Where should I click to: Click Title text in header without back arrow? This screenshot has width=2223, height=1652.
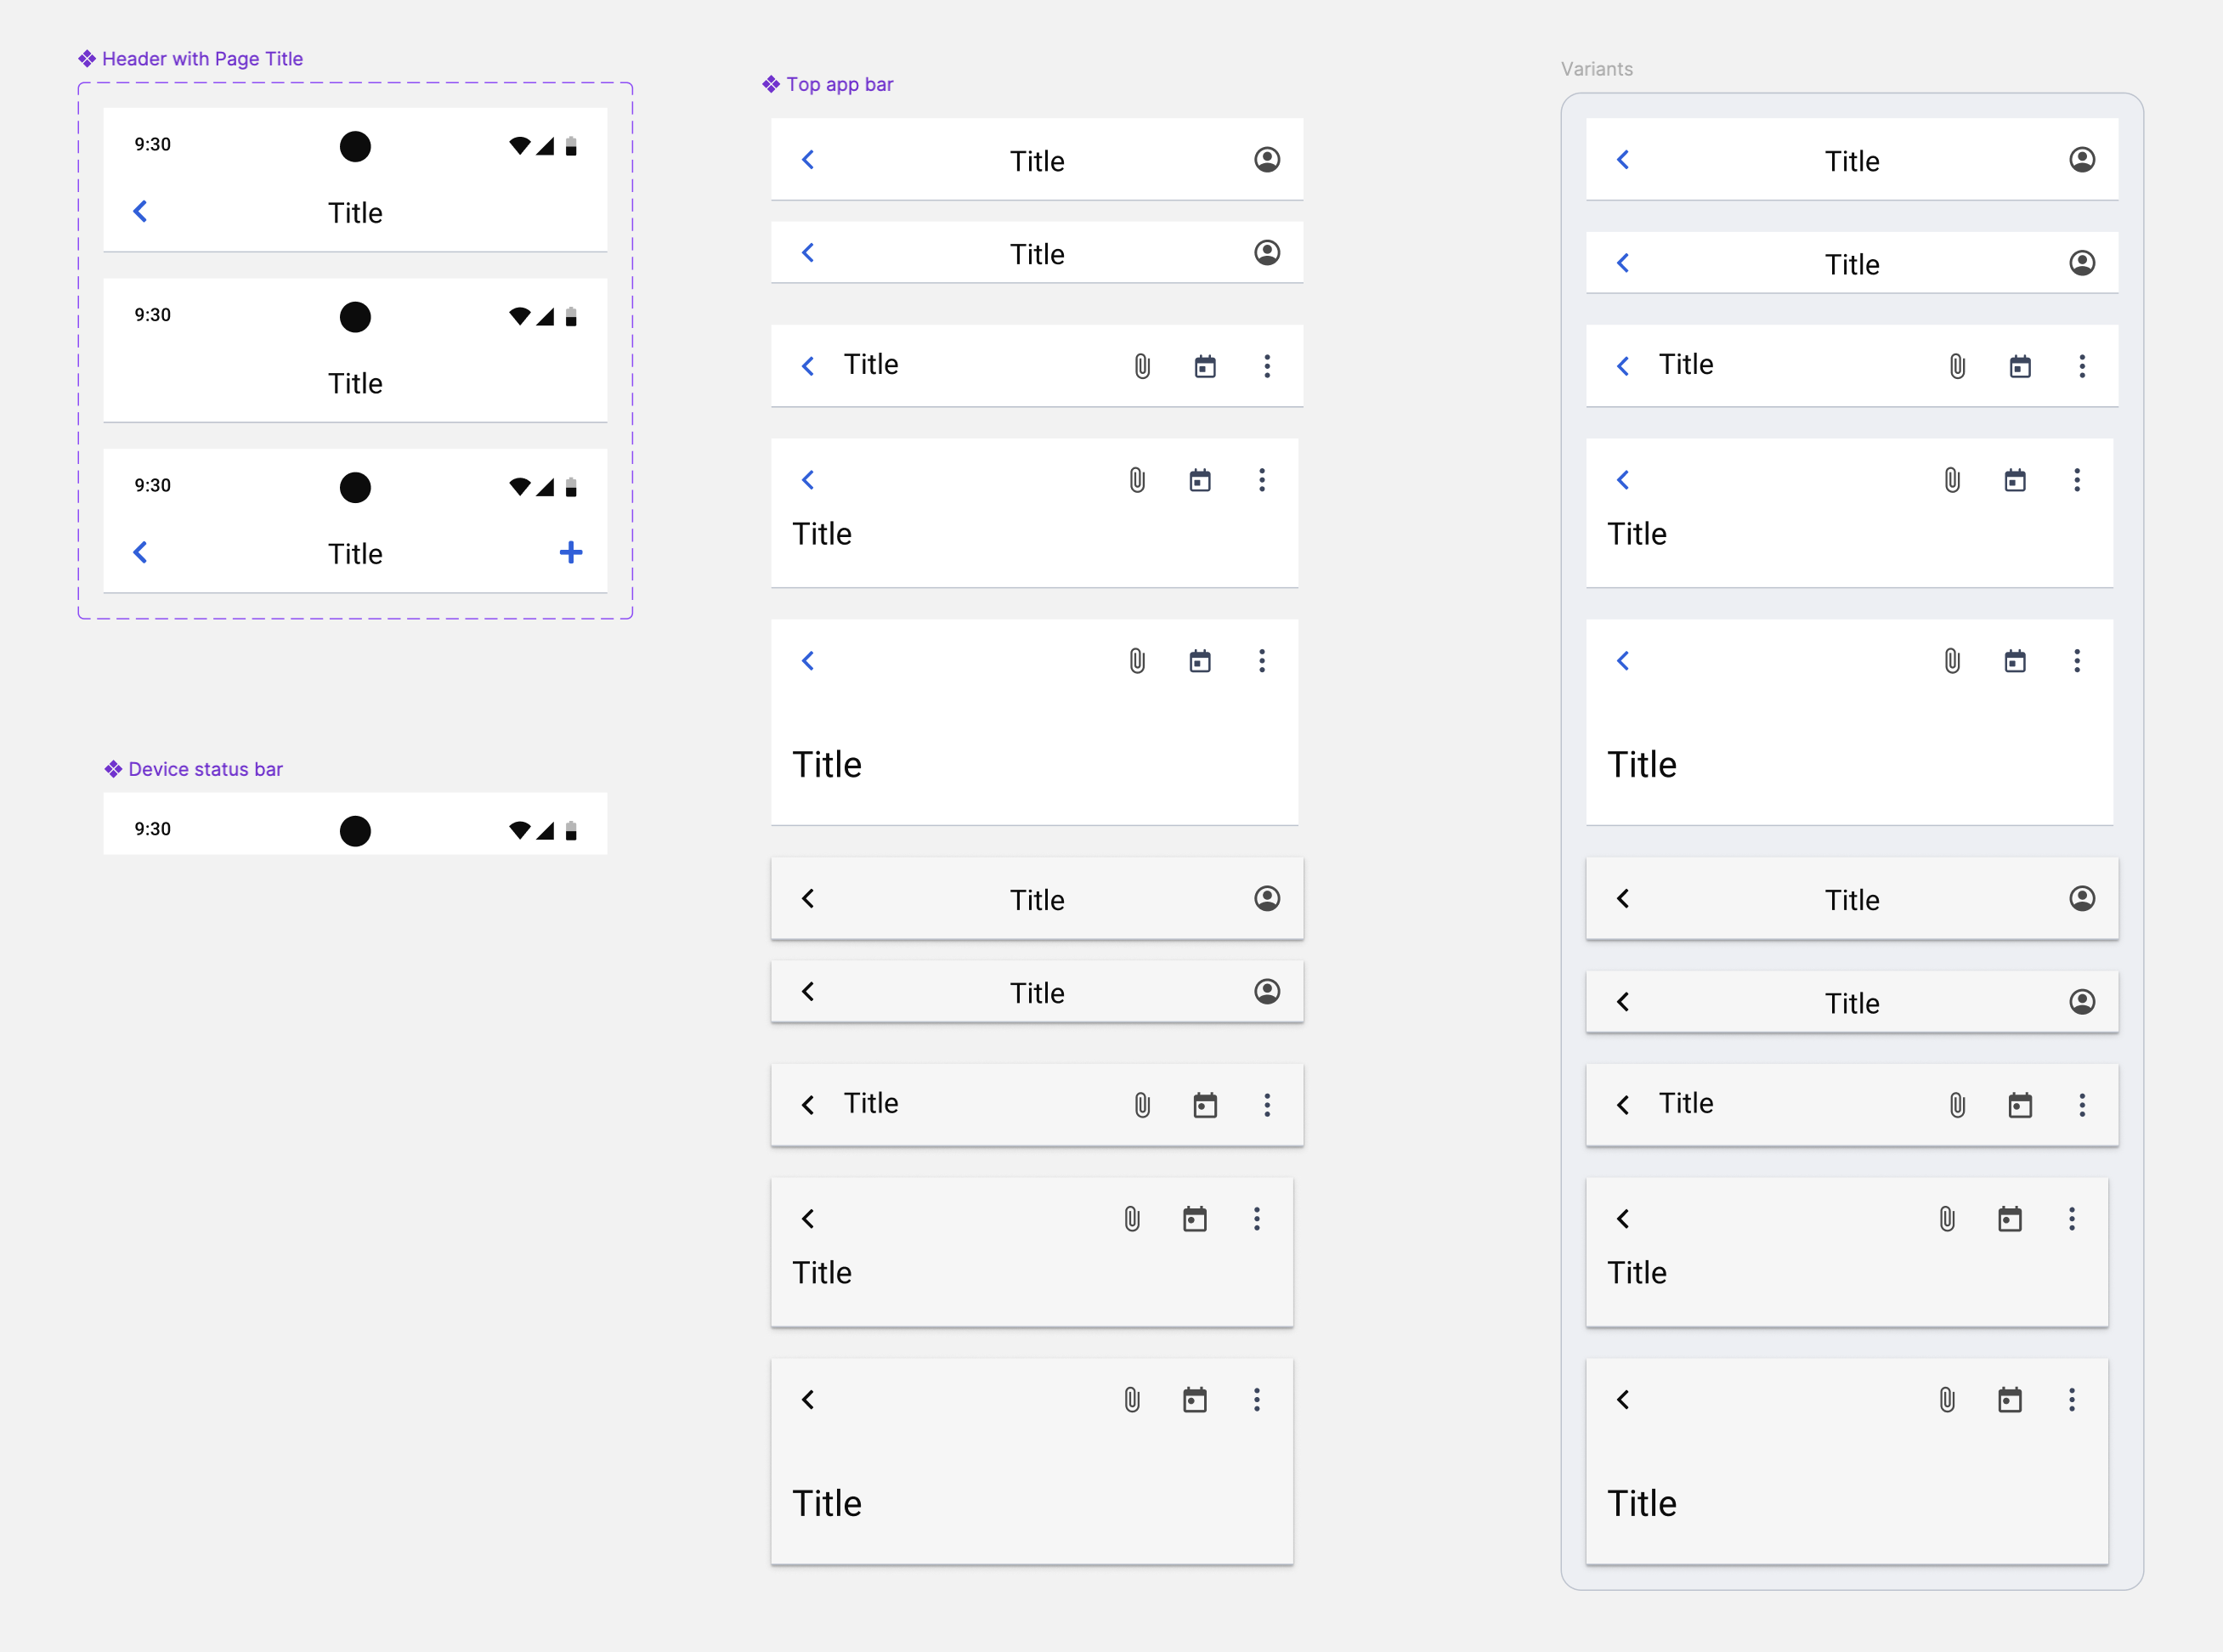coord(355,383)
